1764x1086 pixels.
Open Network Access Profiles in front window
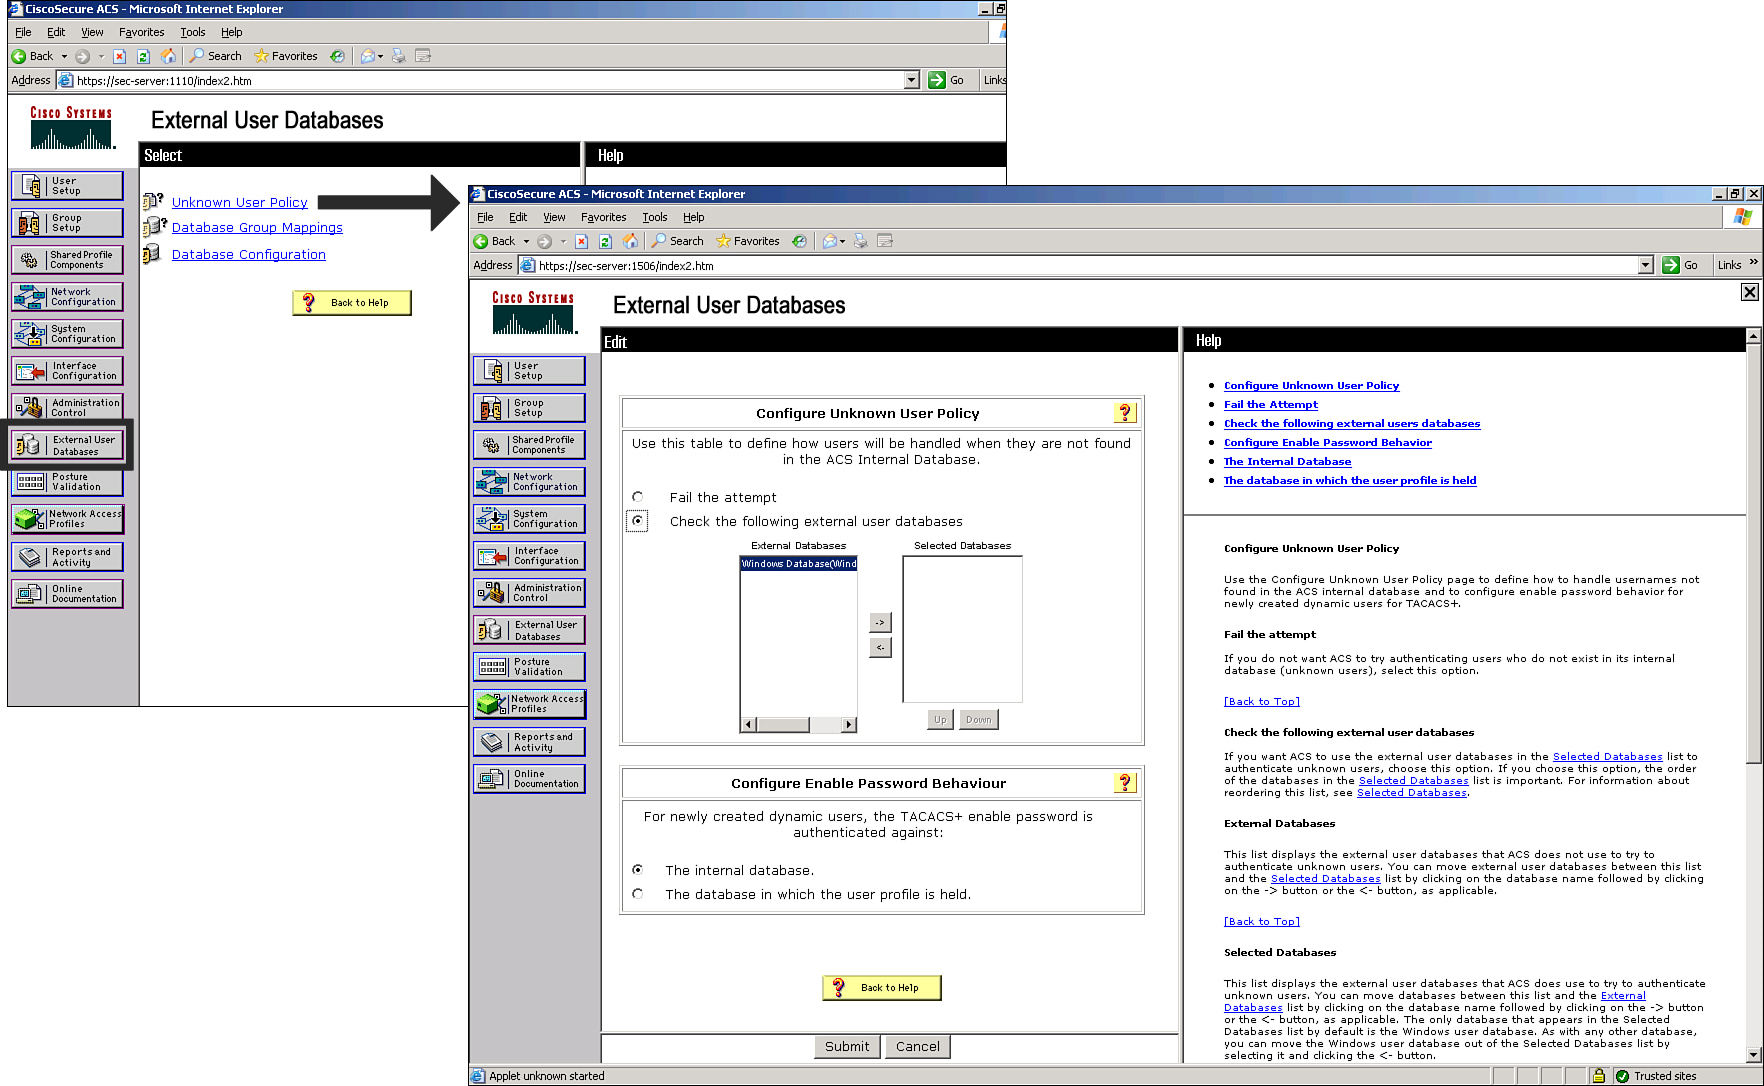click(x=529, y=704)
